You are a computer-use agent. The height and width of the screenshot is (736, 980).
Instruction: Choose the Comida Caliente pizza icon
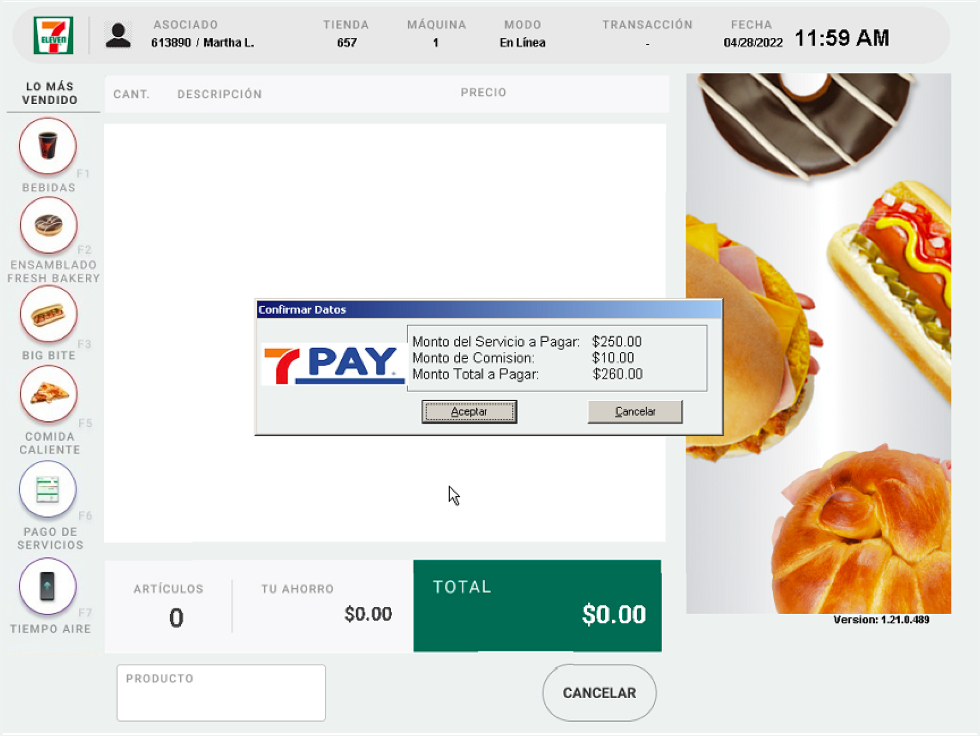coord(49,394)
